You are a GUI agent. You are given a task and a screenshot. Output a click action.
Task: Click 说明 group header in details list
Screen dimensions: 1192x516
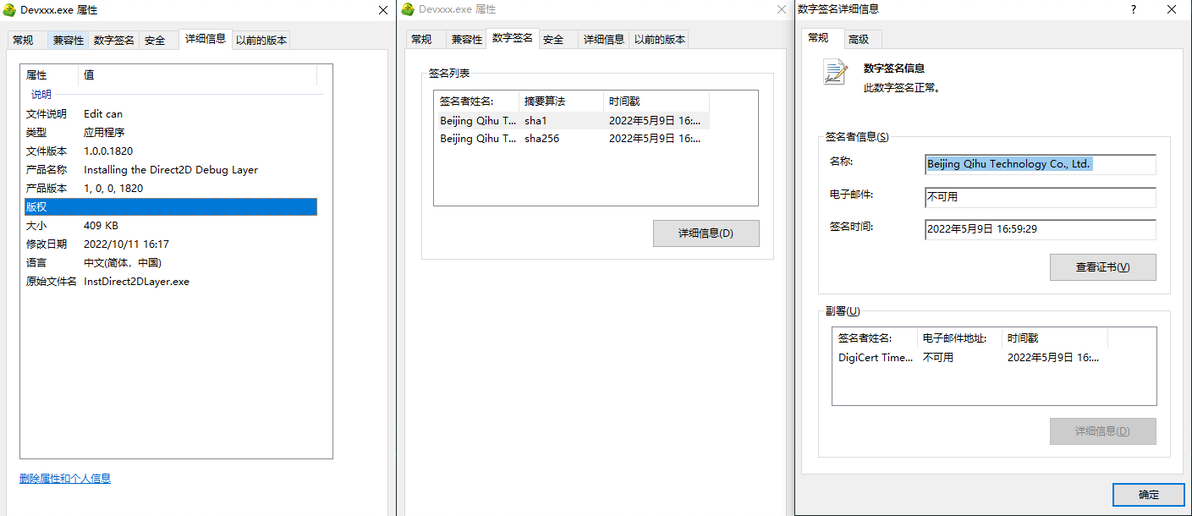(41, 95)
